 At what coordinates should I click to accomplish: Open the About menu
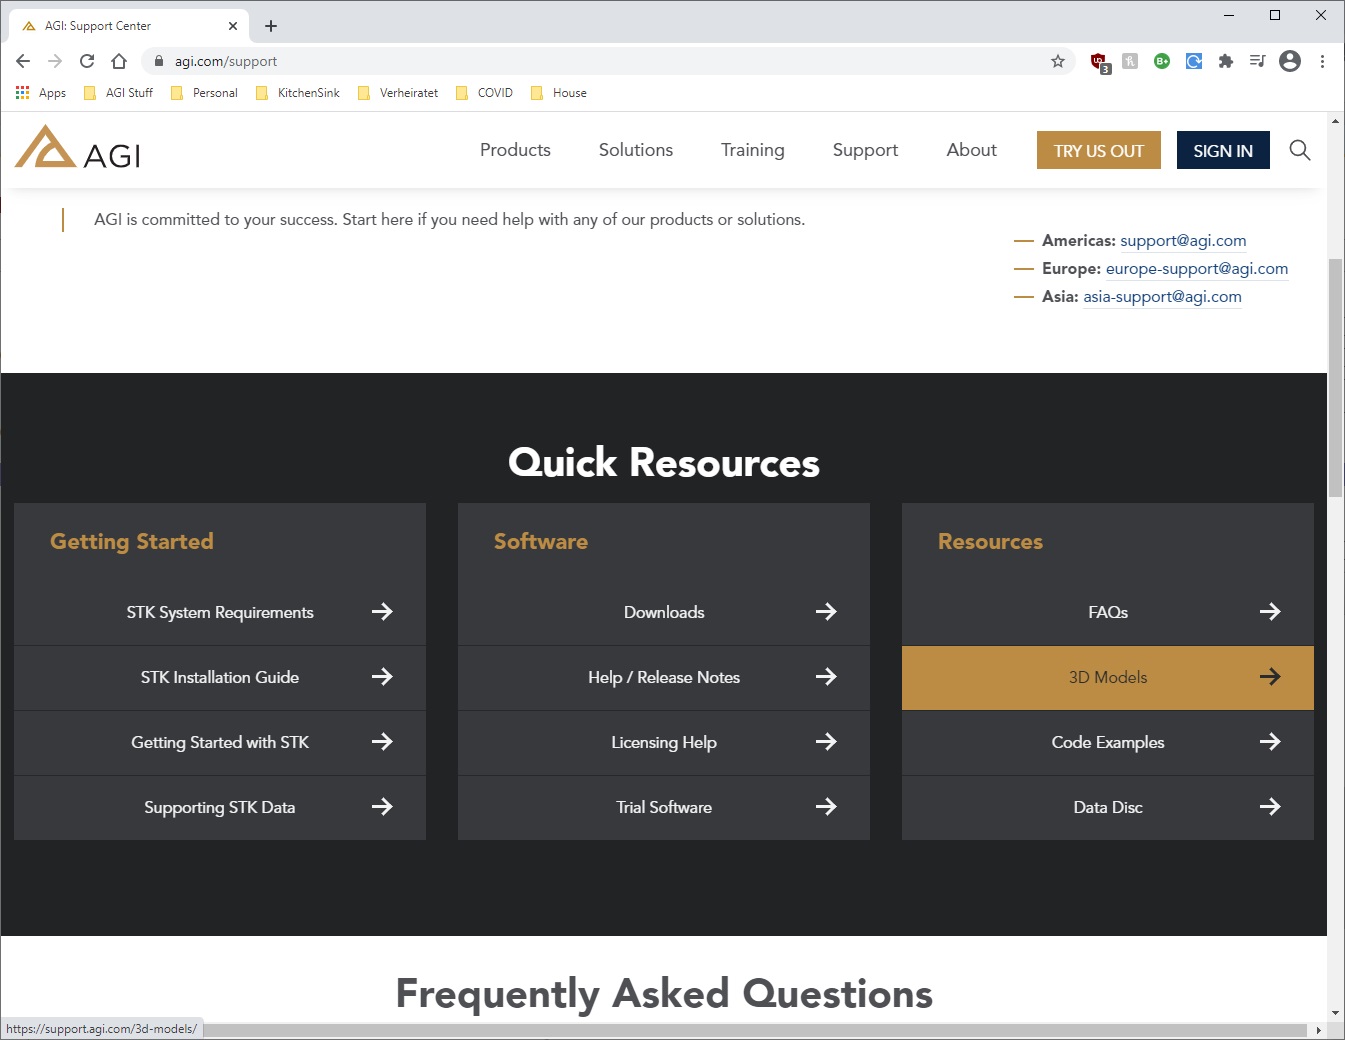pyautogui.click(x=972, y=150)
